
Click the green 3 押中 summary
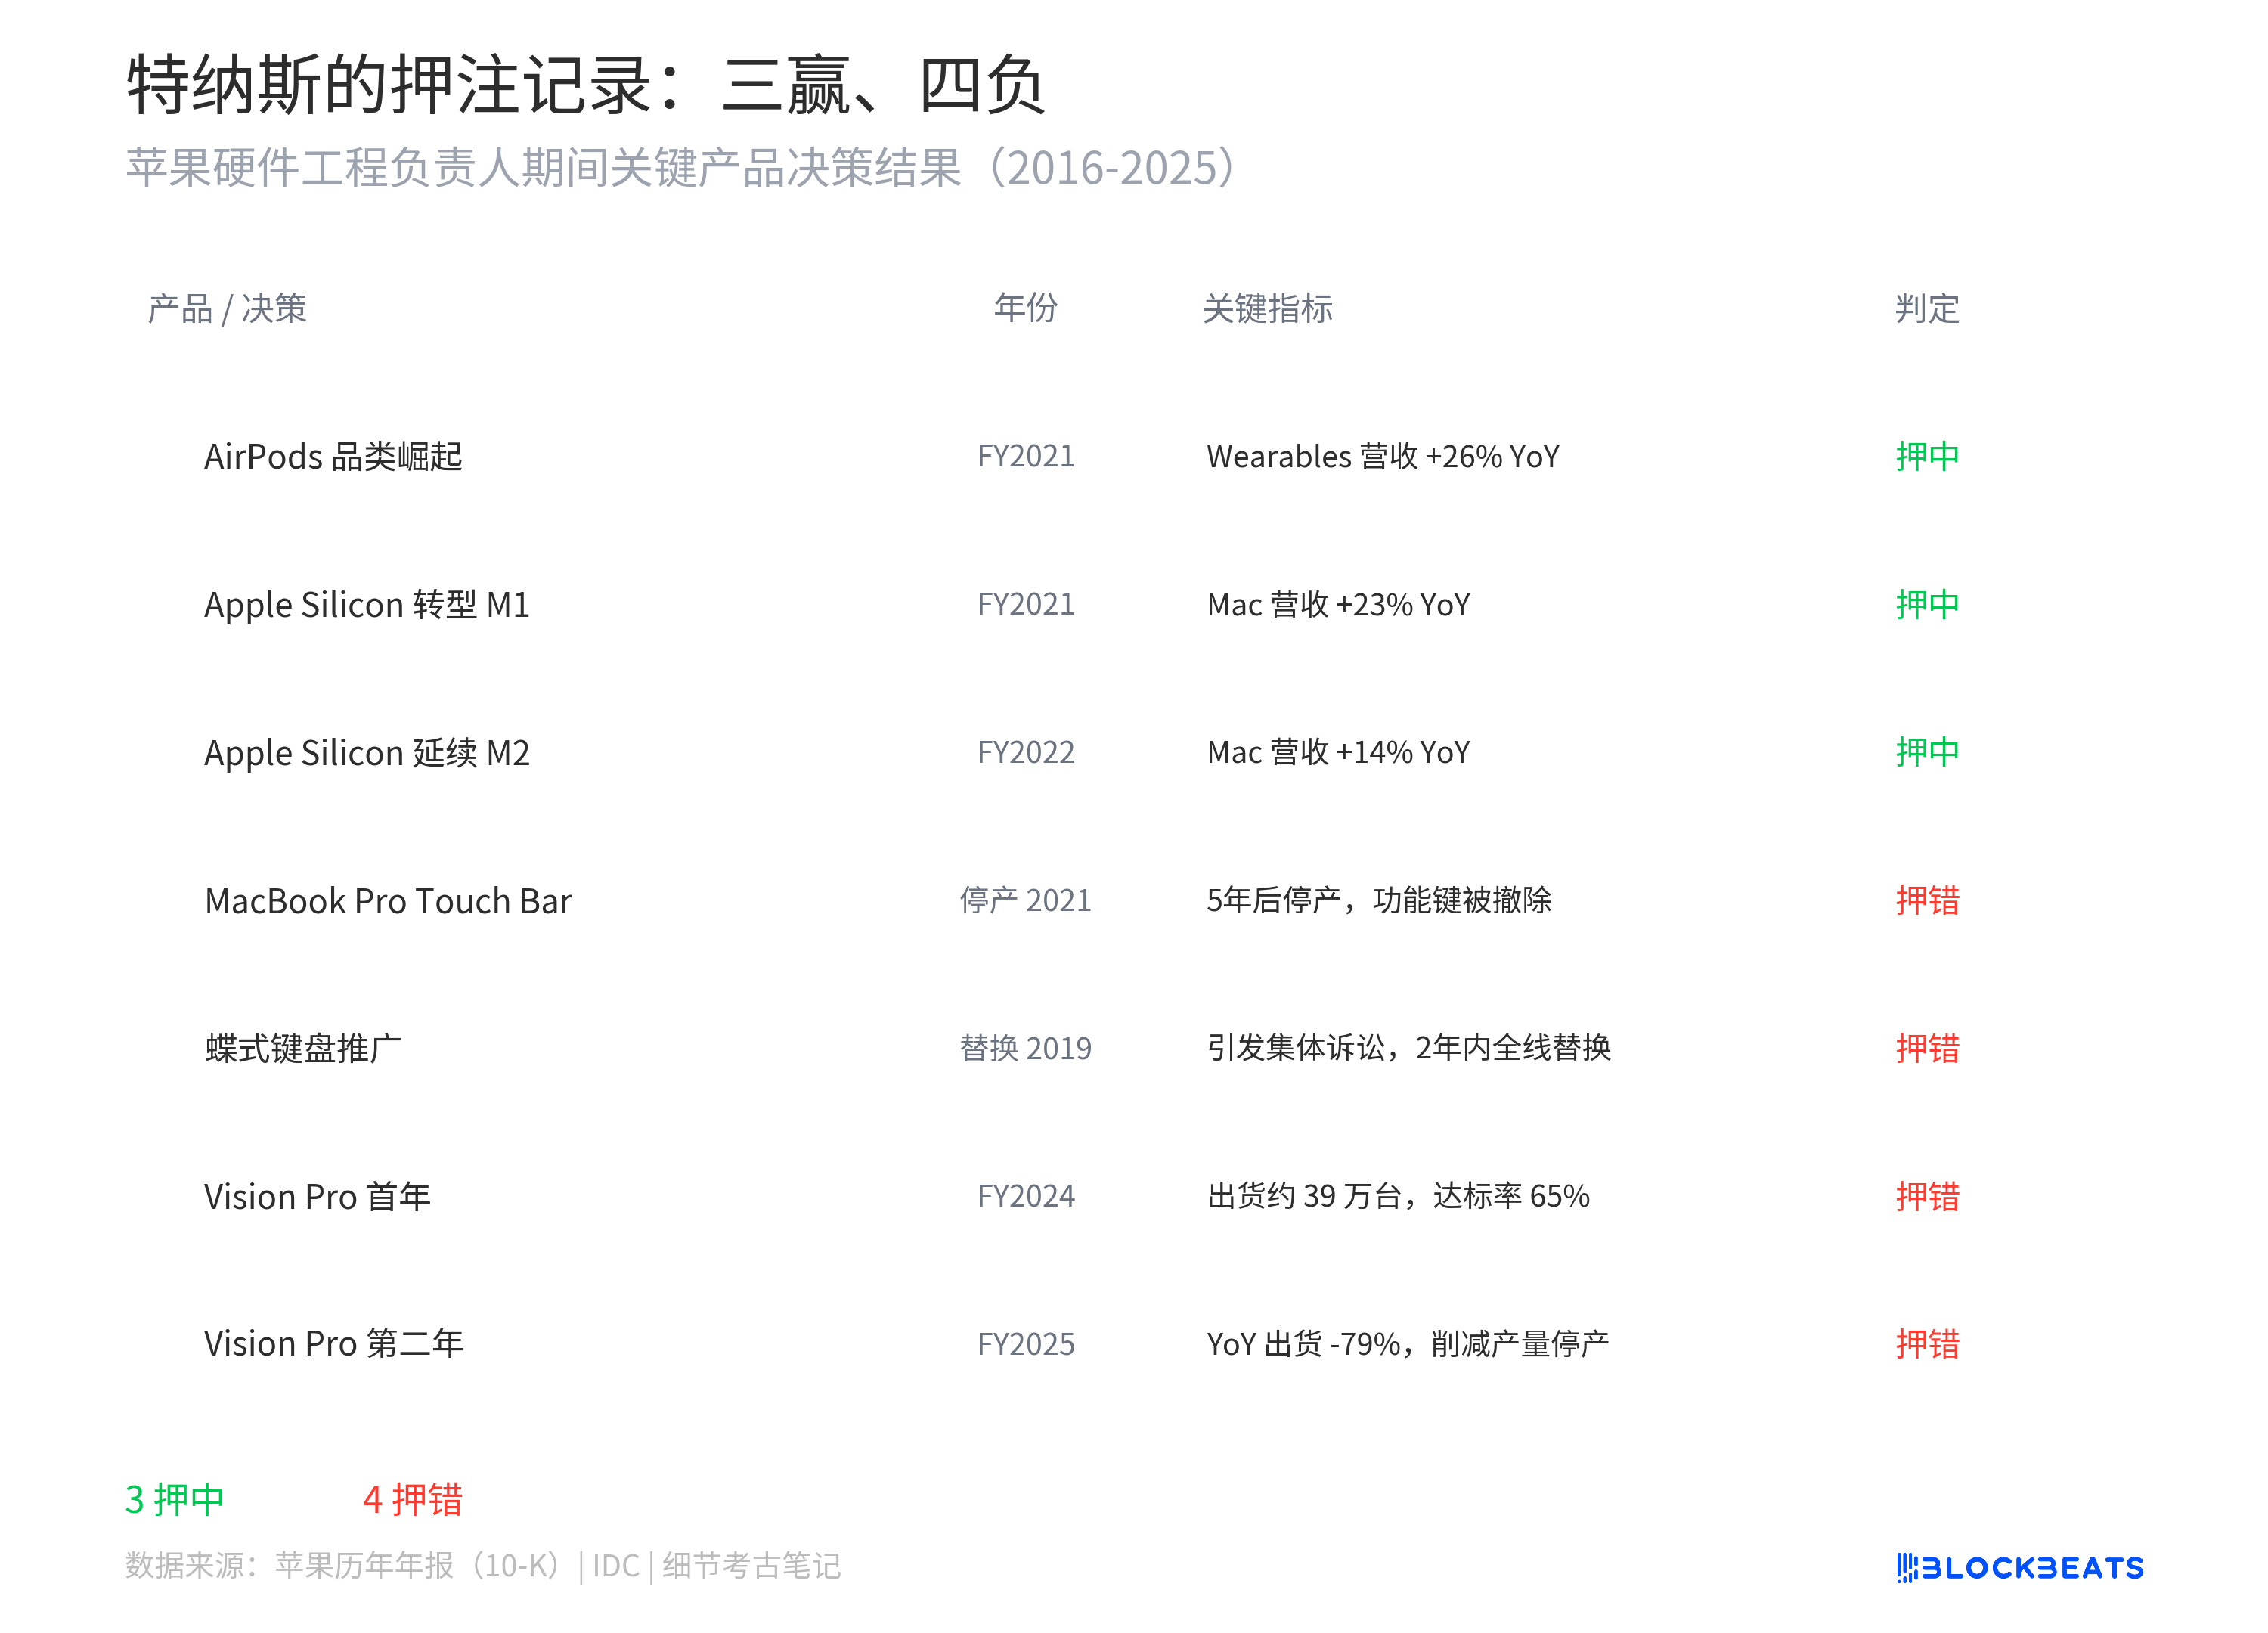174,1499
